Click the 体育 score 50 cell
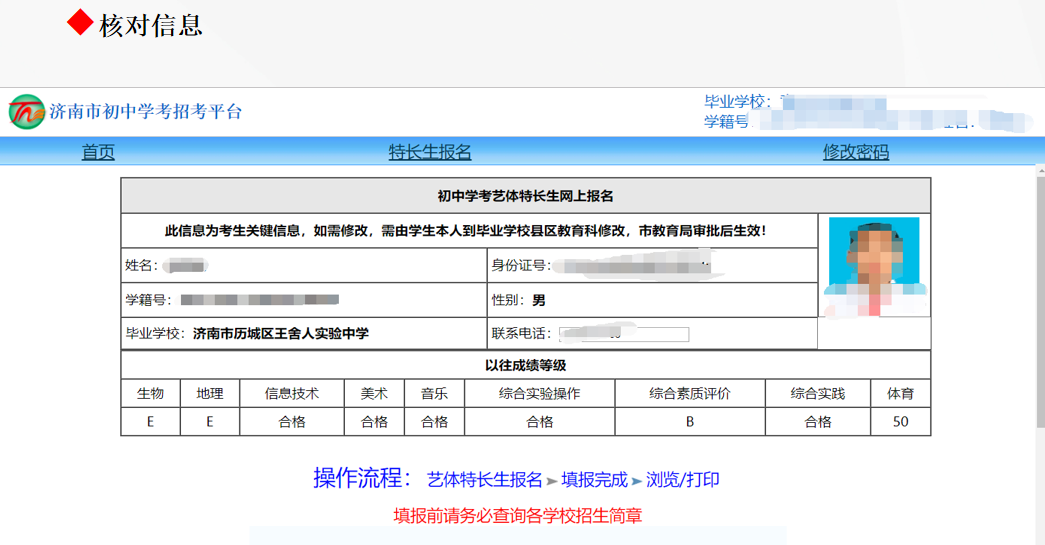1045x545 pixels. pos(900,422)
